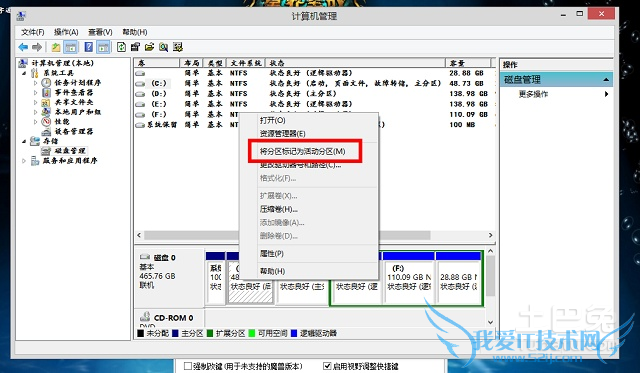640x373 pixels.
Task: Collapse 磁盘管理 section in actions pane
Action: [606, 80]
